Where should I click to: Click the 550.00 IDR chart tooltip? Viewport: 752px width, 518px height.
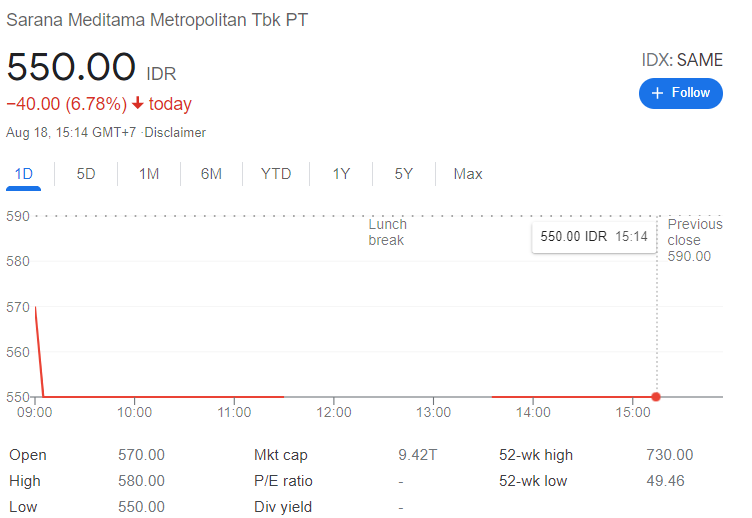(594, 237)
